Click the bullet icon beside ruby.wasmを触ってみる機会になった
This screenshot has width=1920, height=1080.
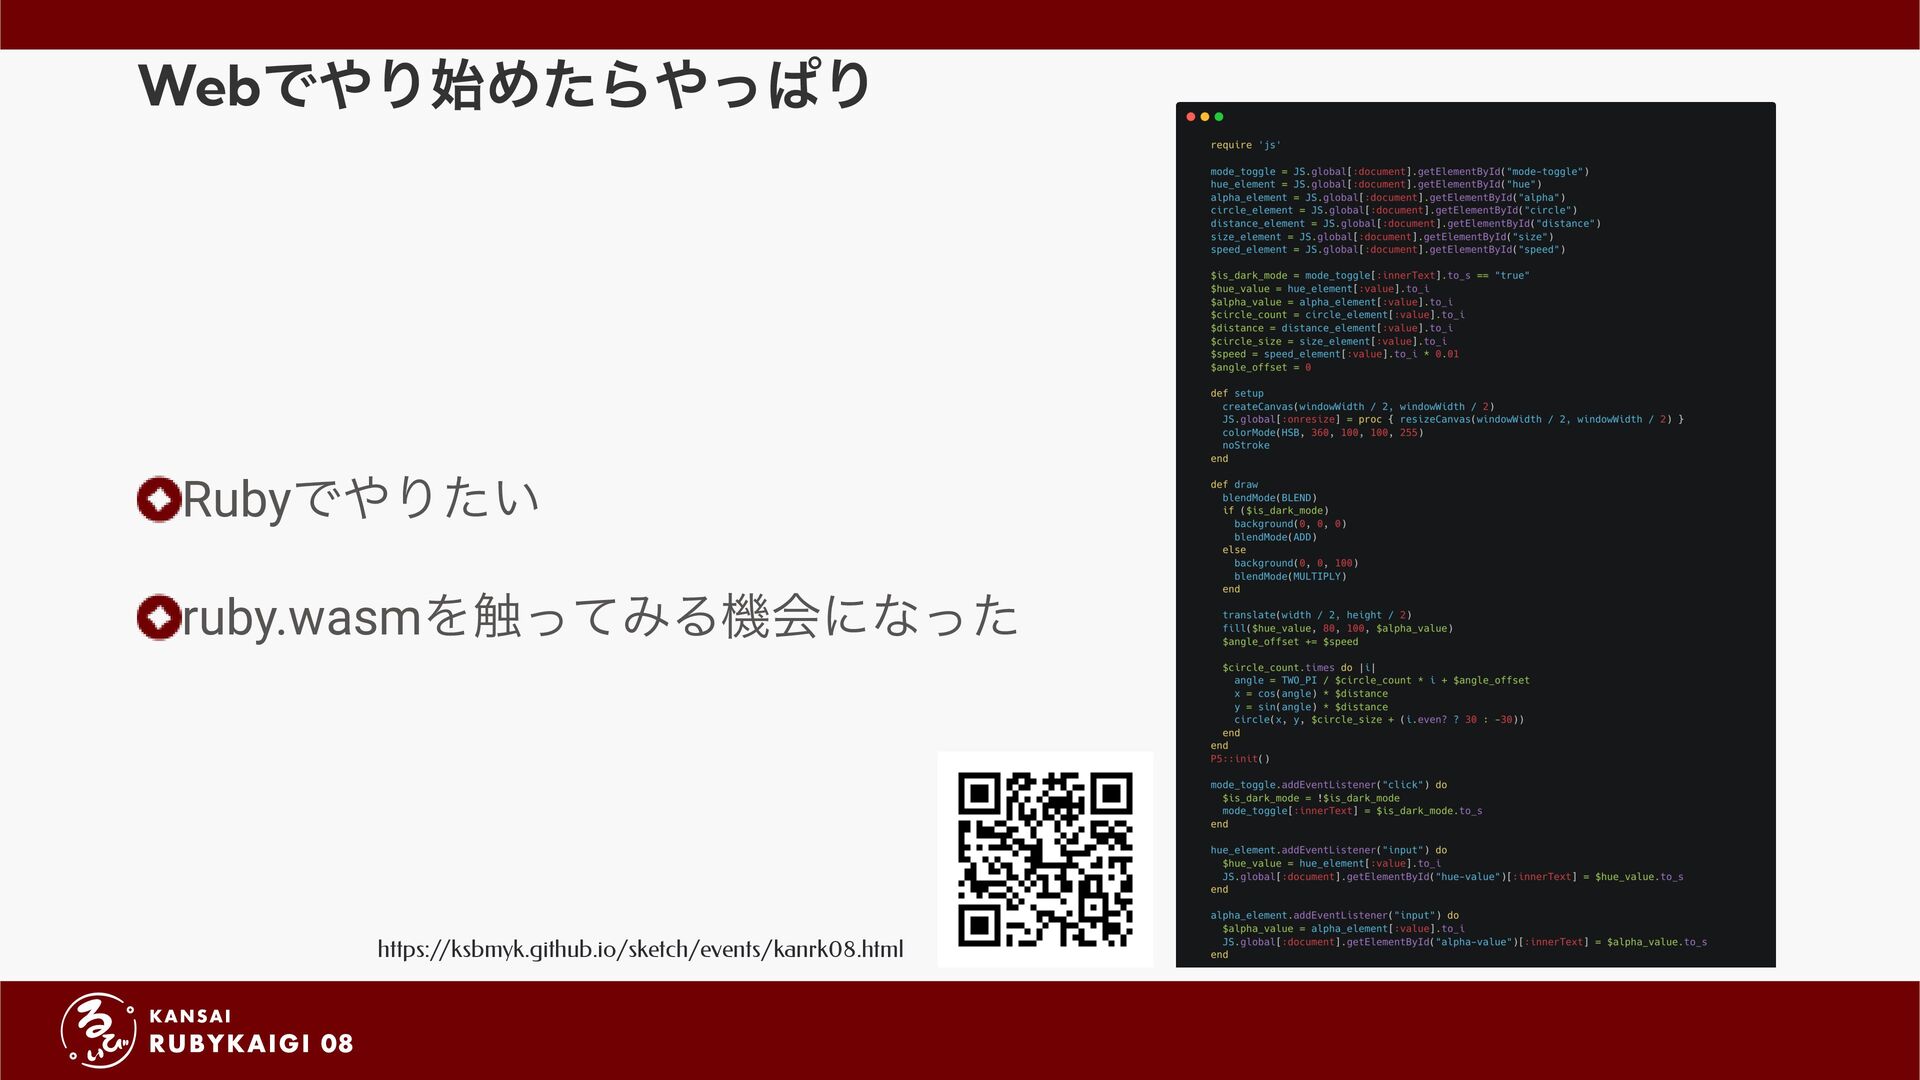158,617
